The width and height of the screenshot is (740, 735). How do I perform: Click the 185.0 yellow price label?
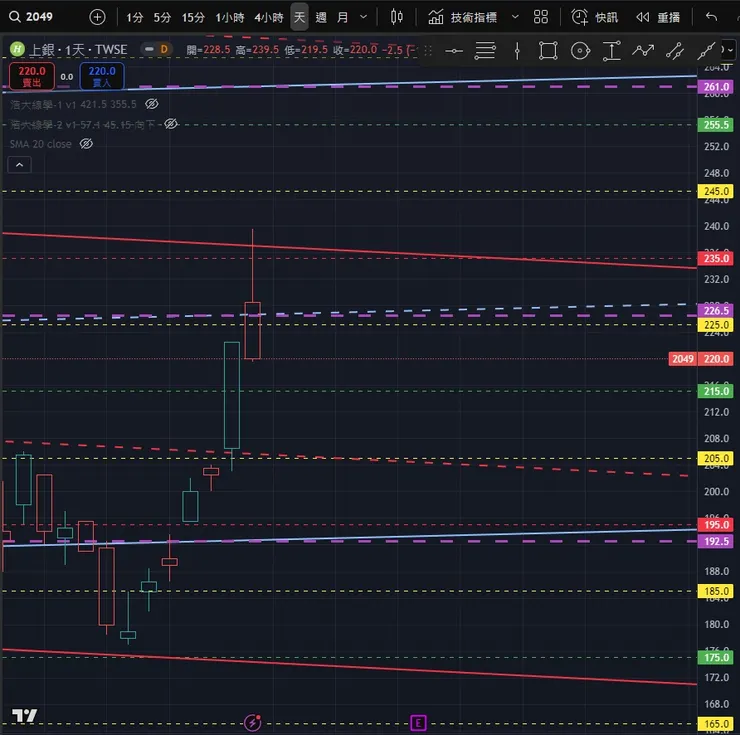coord(715,591)
